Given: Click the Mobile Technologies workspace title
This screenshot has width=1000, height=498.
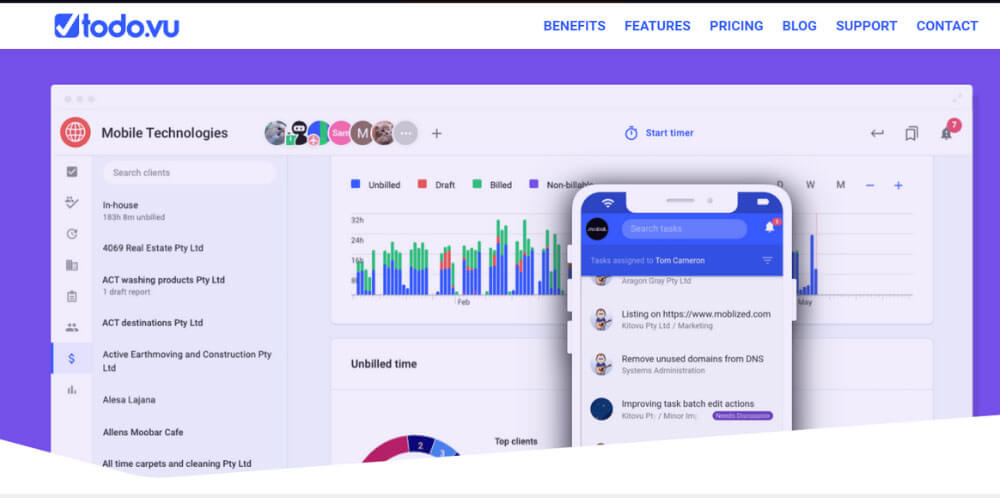Looking at the screenshot, I should coord(165,133).
